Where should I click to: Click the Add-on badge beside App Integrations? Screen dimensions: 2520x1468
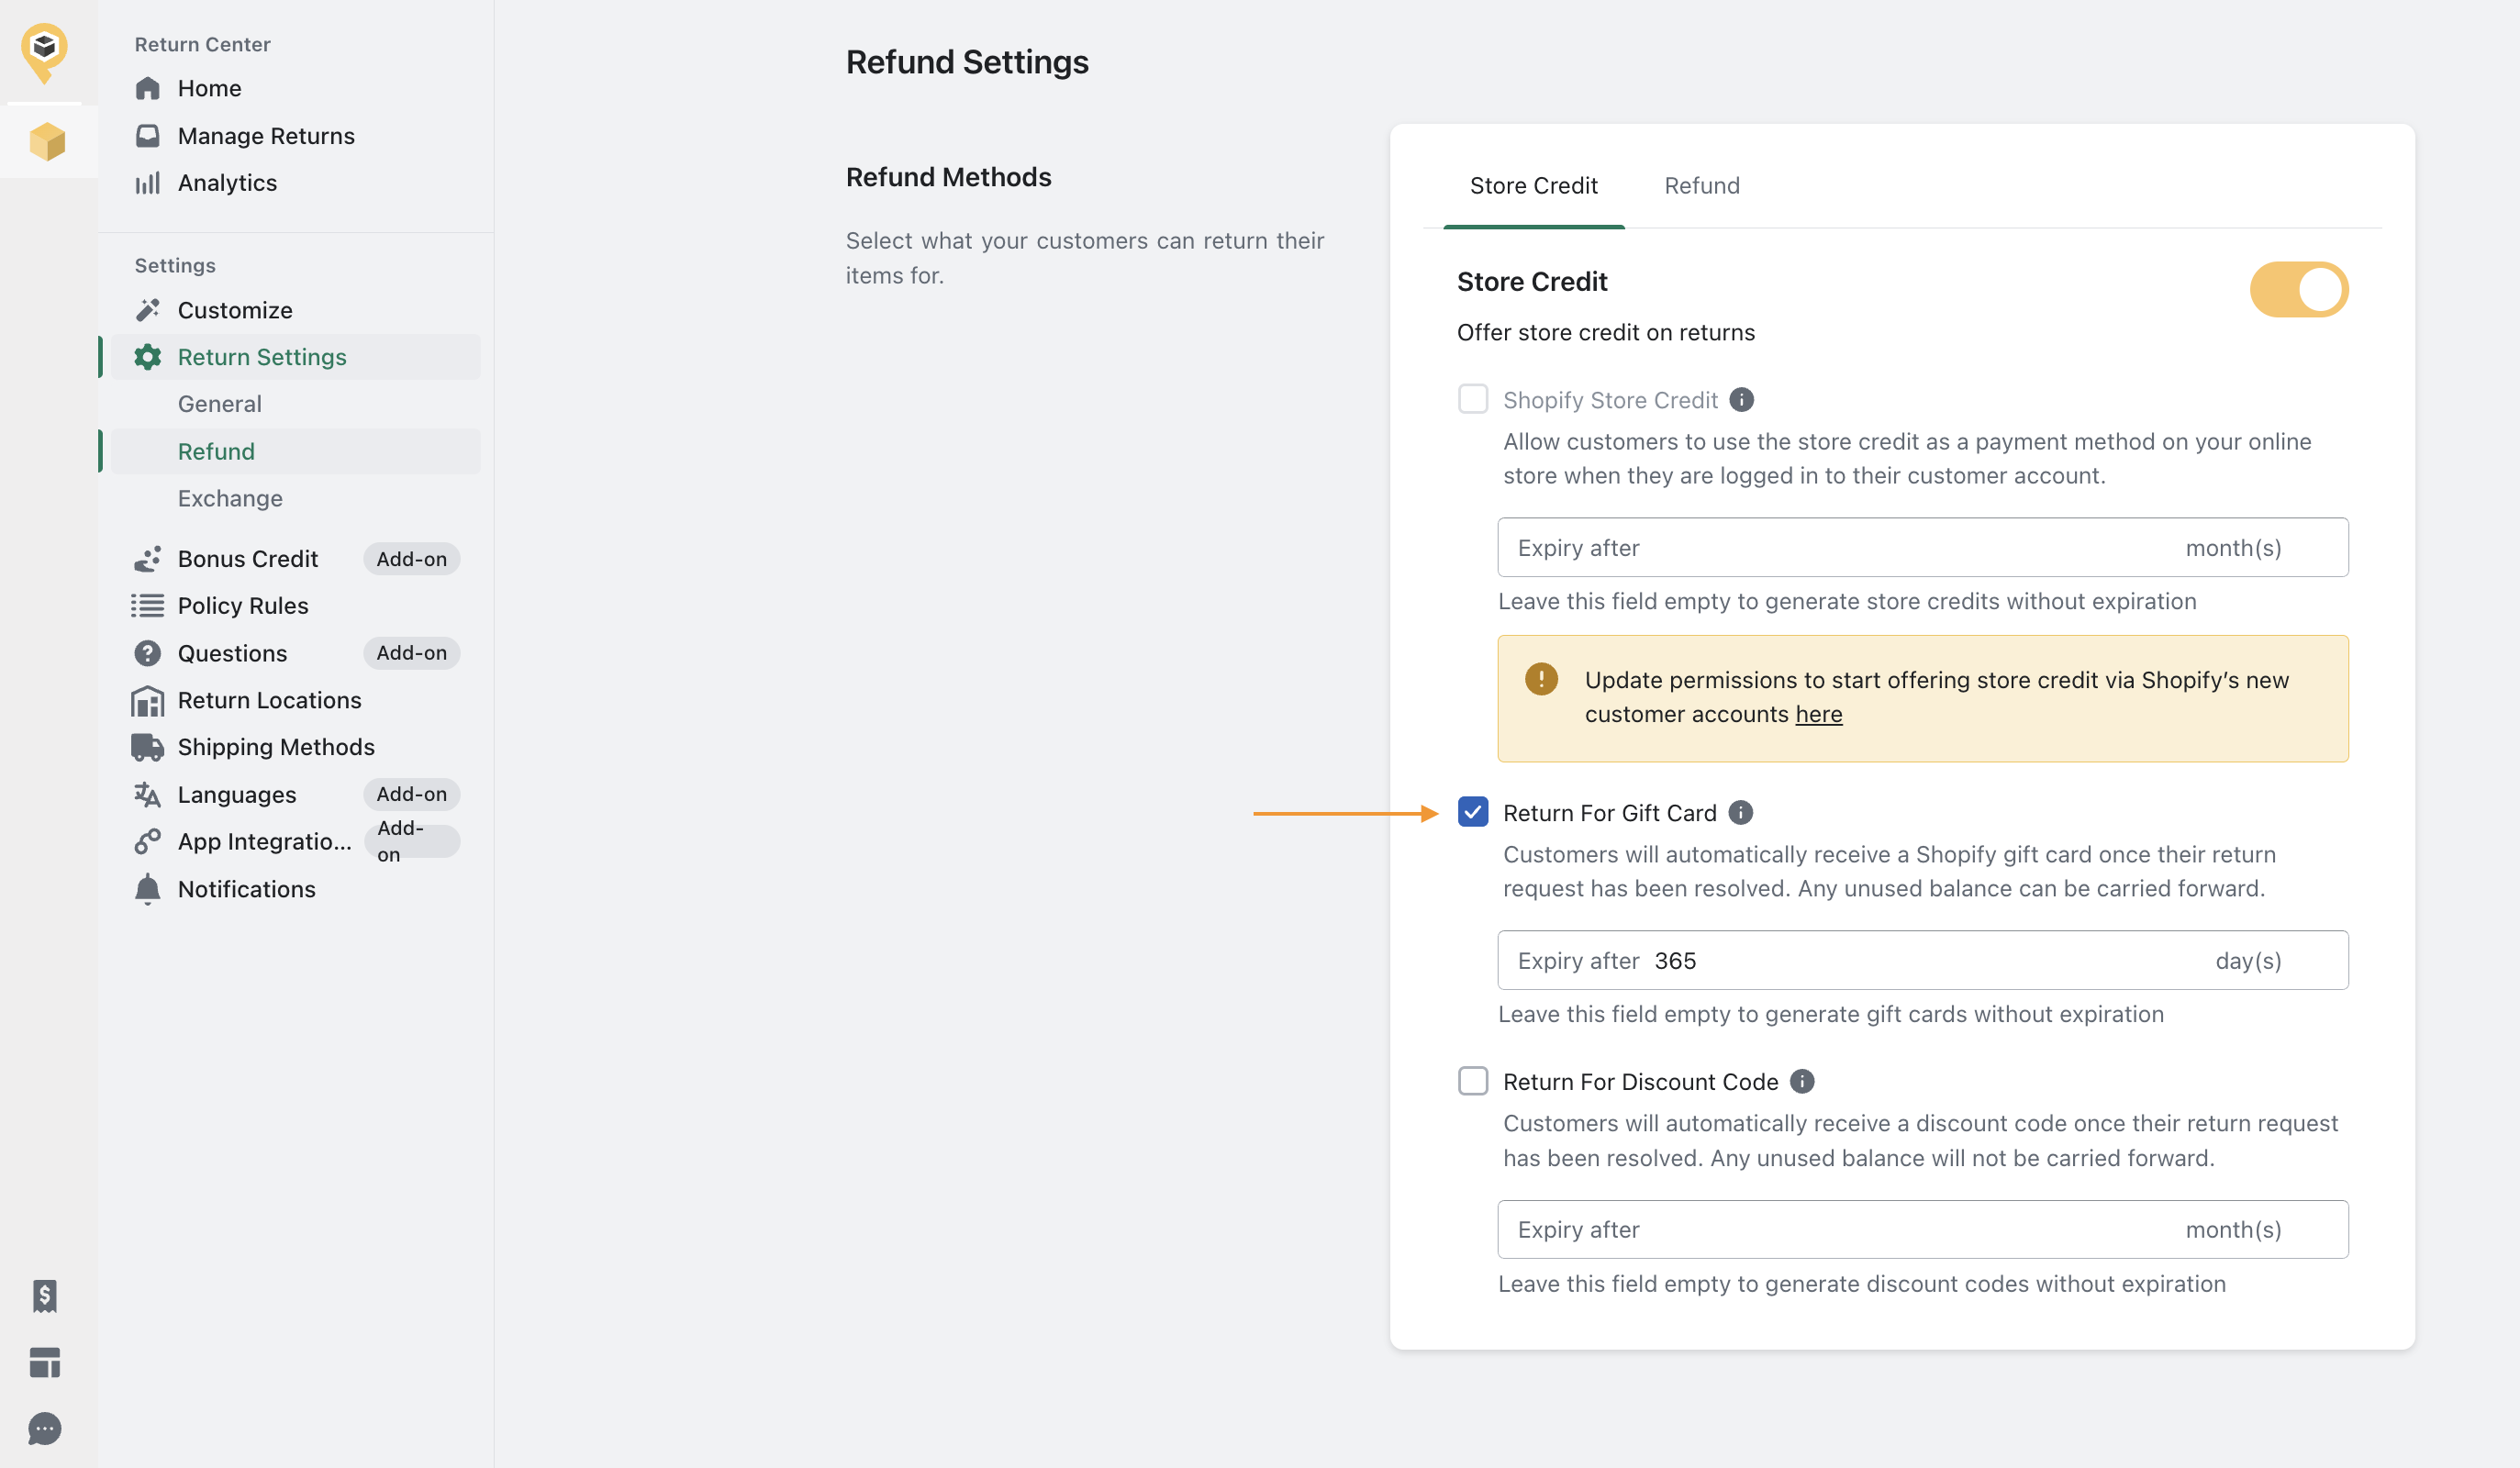pyautogui.click(x=411, y=841)
